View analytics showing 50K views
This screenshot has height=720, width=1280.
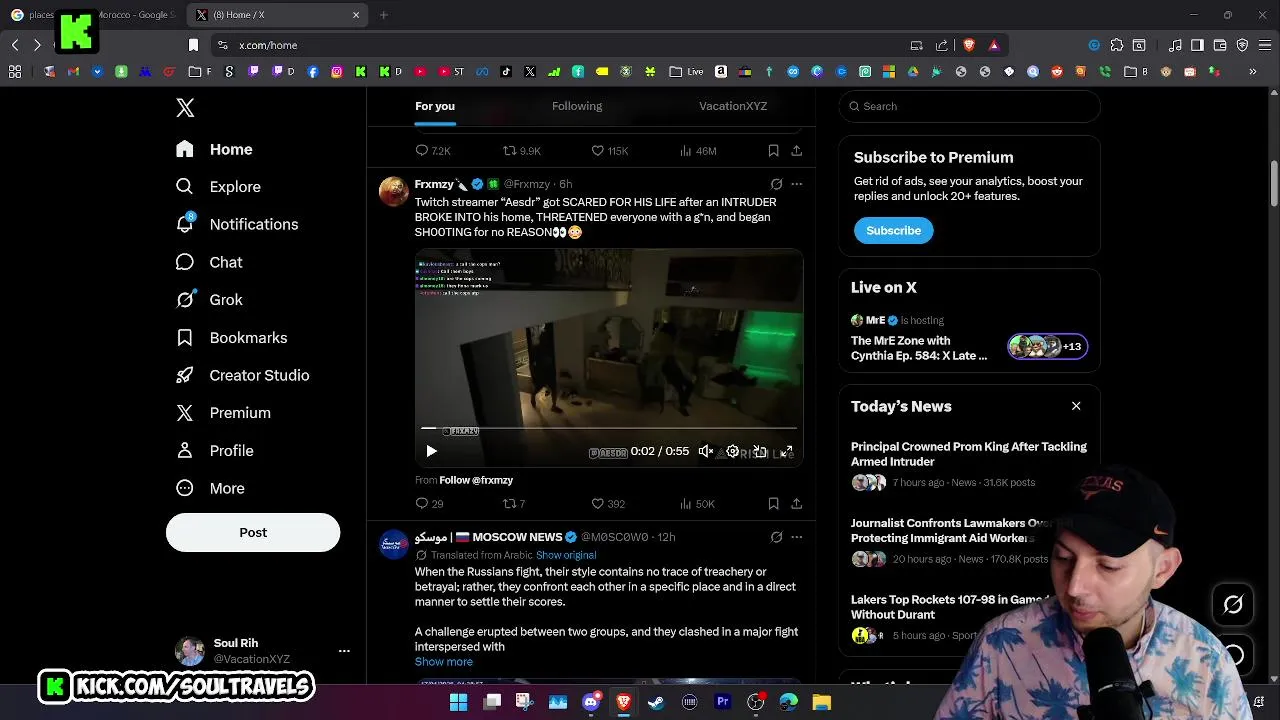click(x=697, y=504)
